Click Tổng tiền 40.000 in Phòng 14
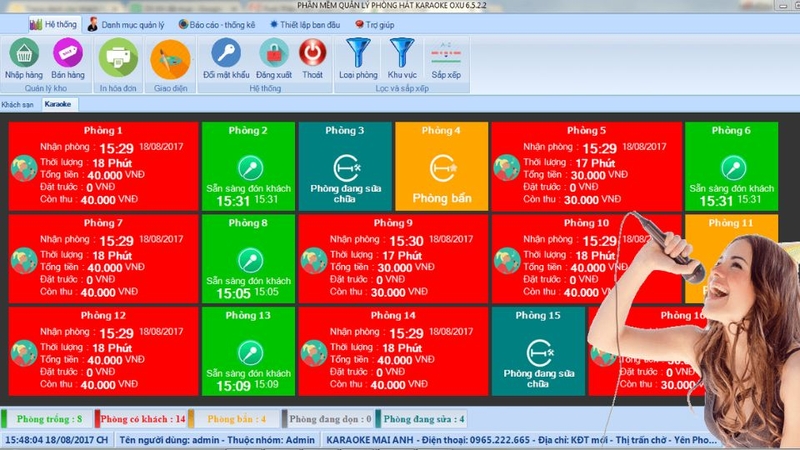 (382, 360)
